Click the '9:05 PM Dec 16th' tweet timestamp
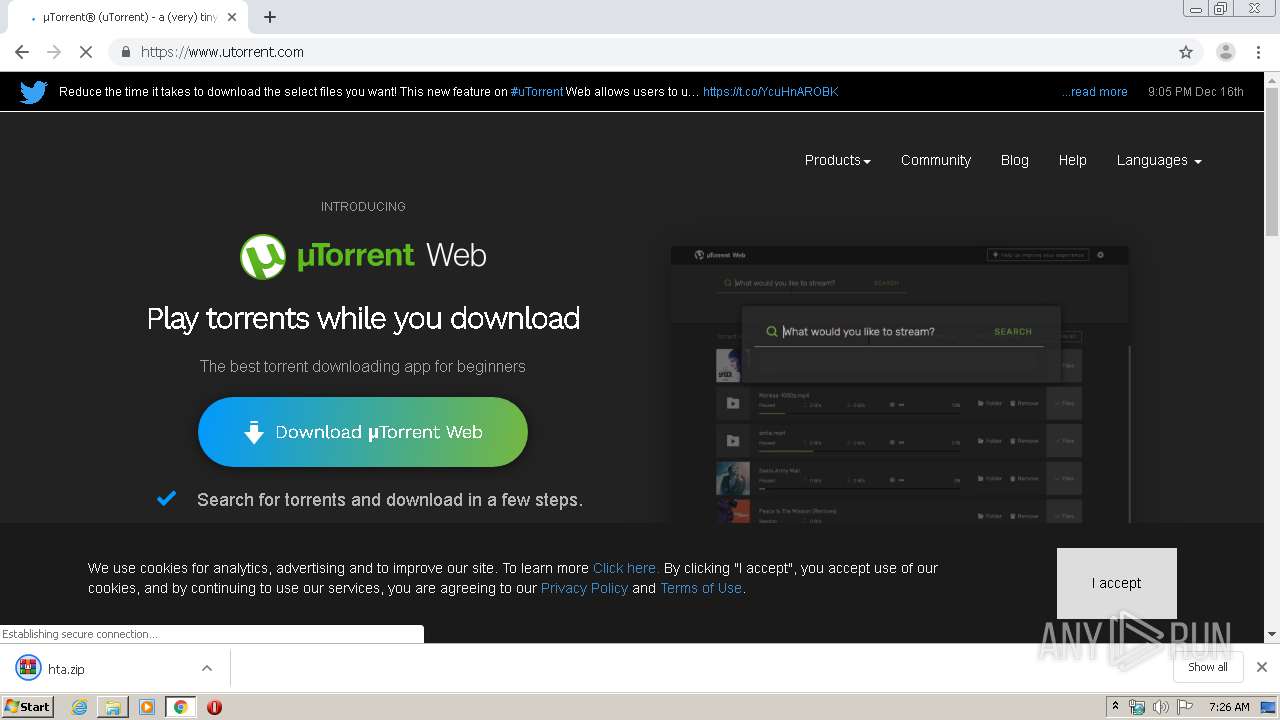1280x720 pixels. [1196, 92]
